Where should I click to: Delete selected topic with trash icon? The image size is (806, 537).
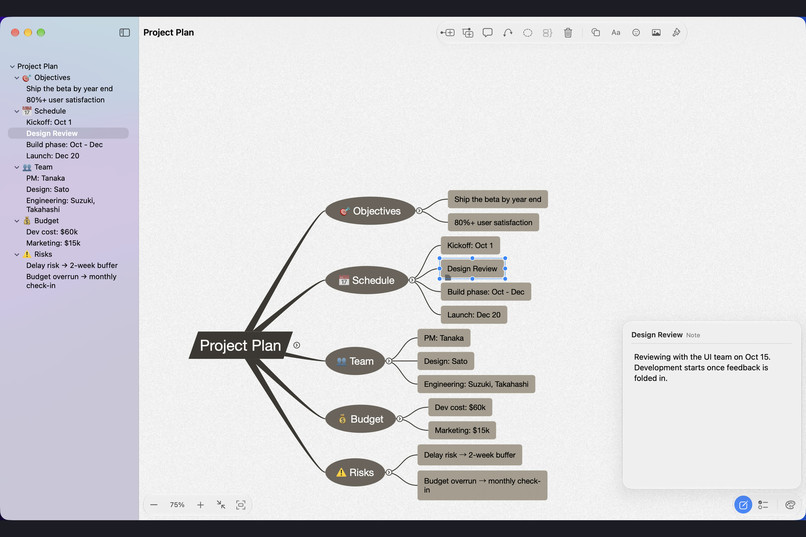(567, 32)
